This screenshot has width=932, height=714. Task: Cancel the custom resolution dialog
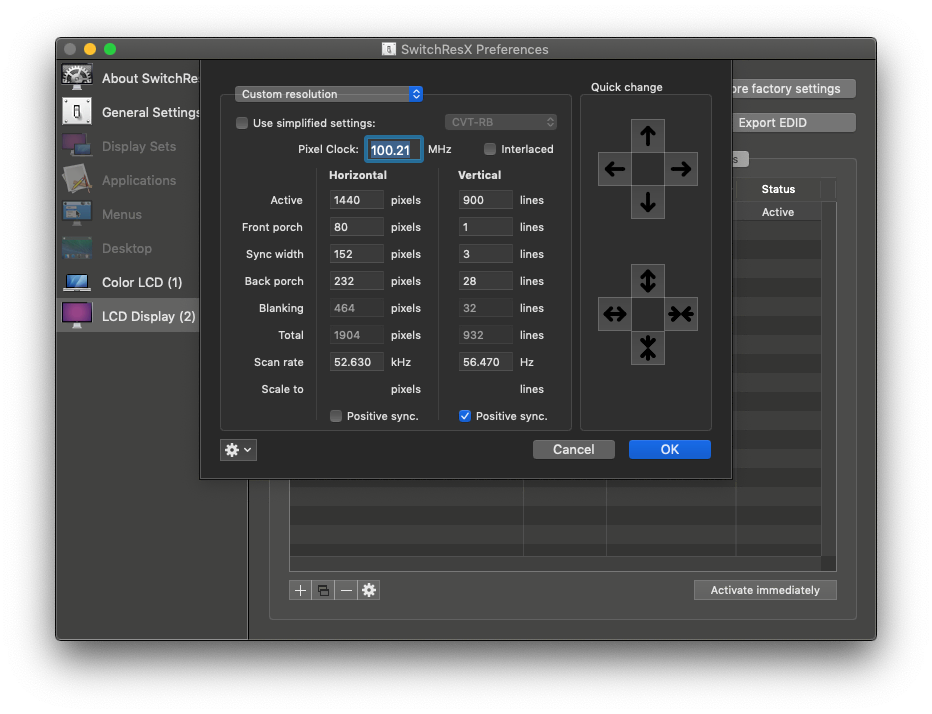[573, 449]
